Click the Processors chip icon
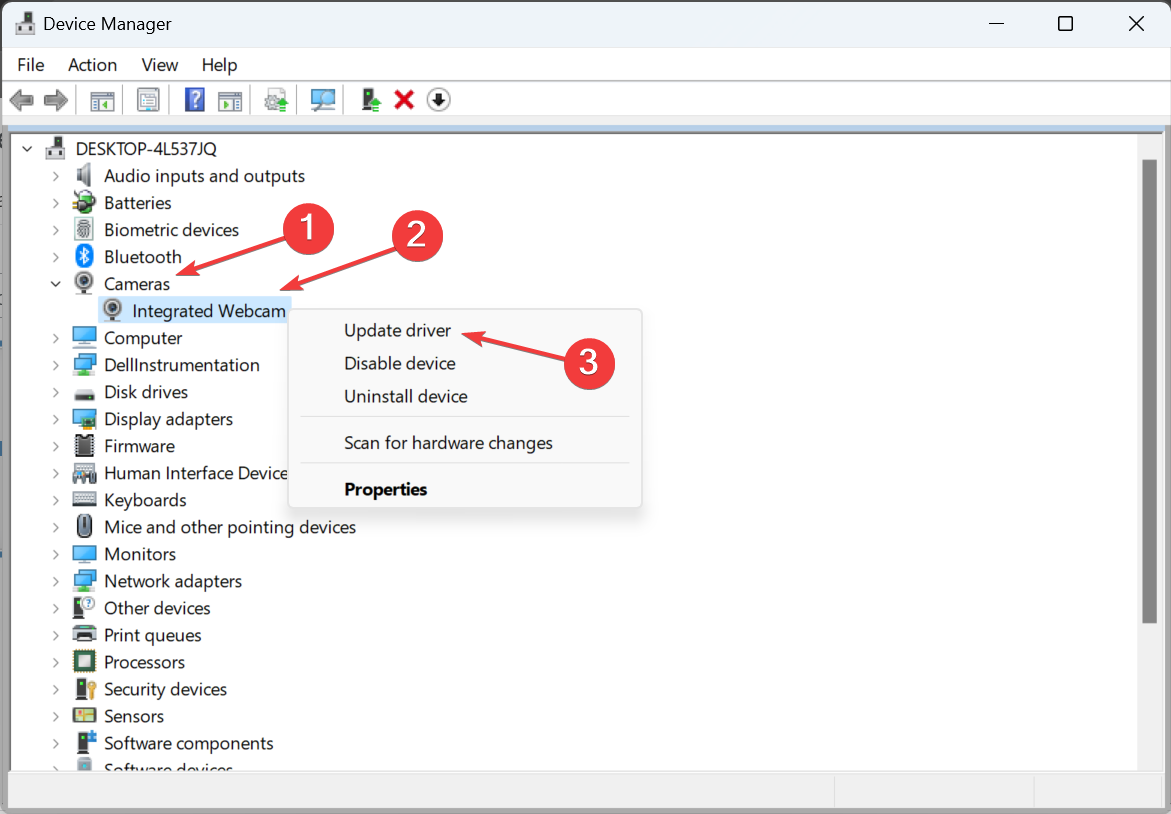1171x814 pixels. coord(84,662)
